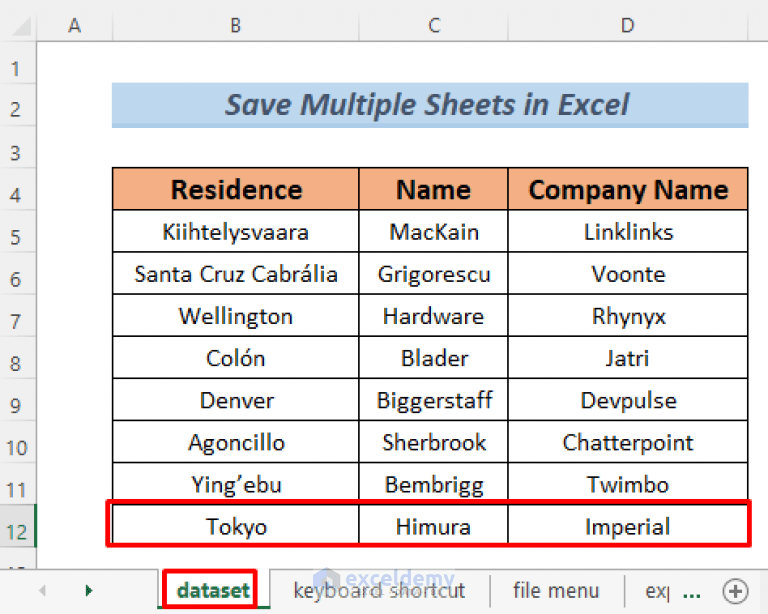Click the Company Name header cell

628,189
